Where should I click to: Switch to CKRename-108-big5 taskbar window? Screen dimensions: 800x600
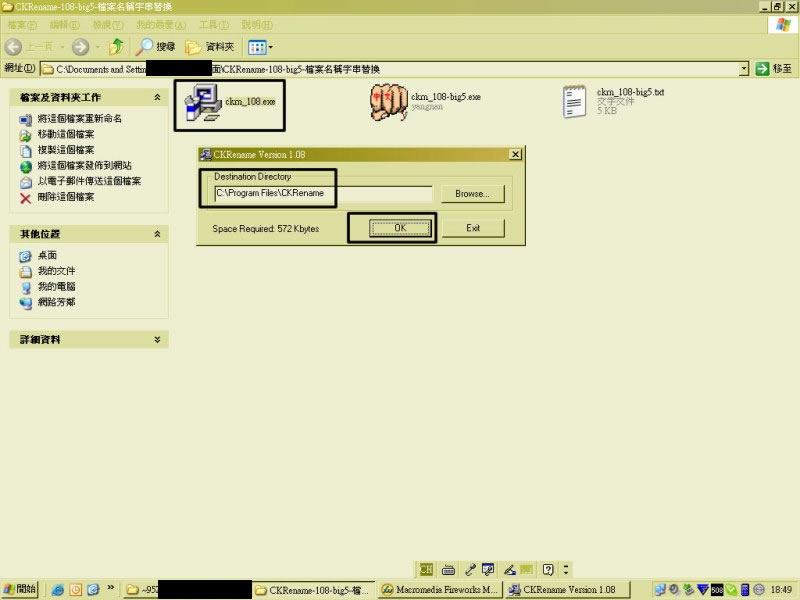[313, 590]
